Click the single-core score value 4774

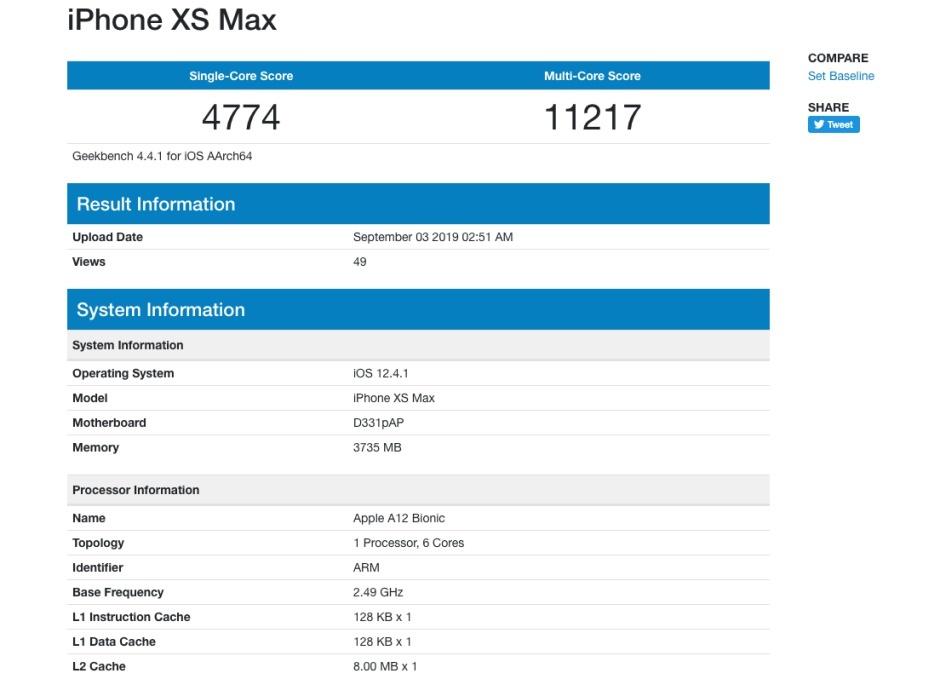pos(241,118)
